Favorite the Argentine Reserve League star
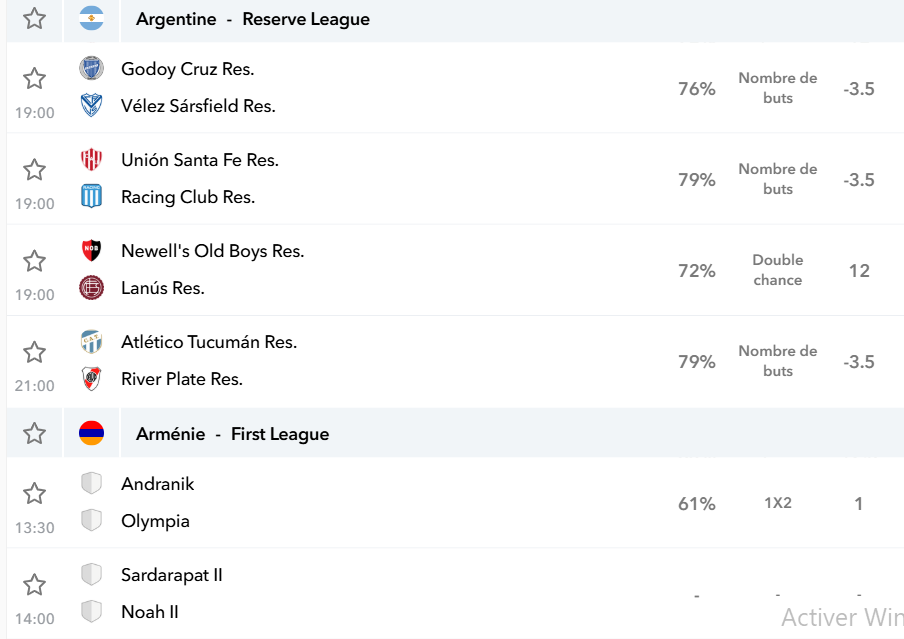 coord(34,18)
